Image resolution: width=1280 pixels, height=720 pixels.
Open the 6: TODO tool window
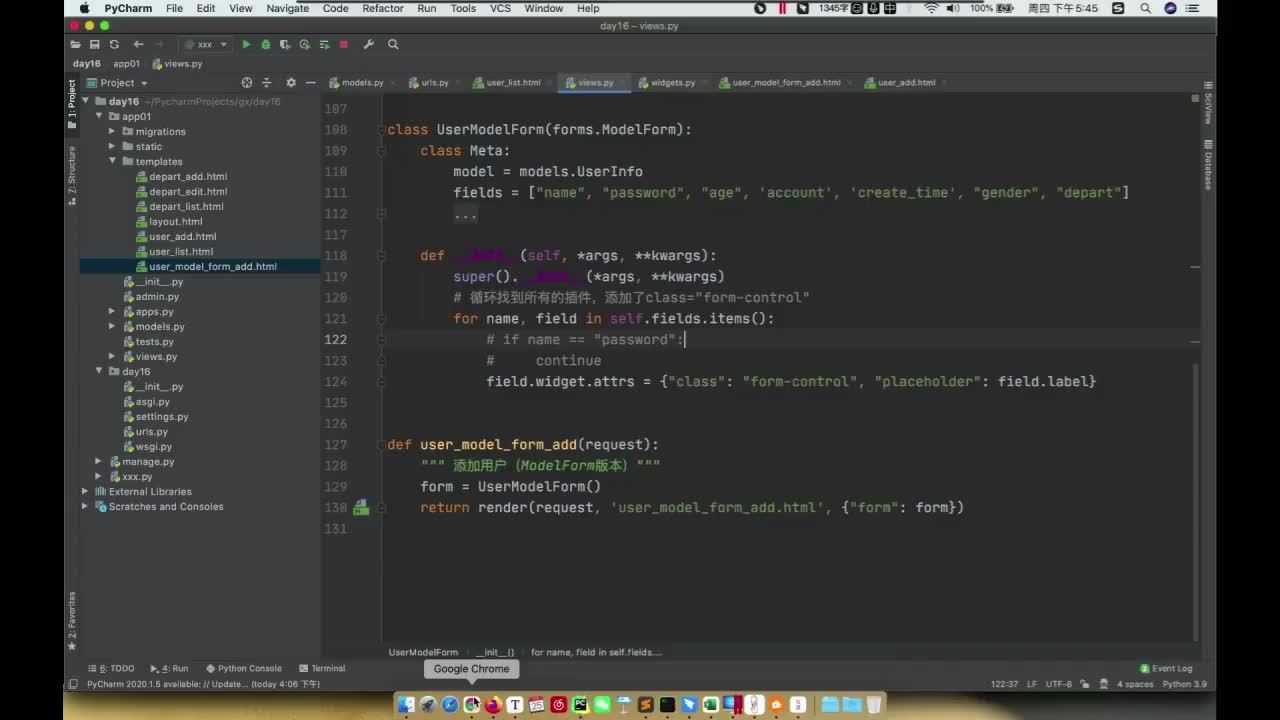click(x=111, y=668)
